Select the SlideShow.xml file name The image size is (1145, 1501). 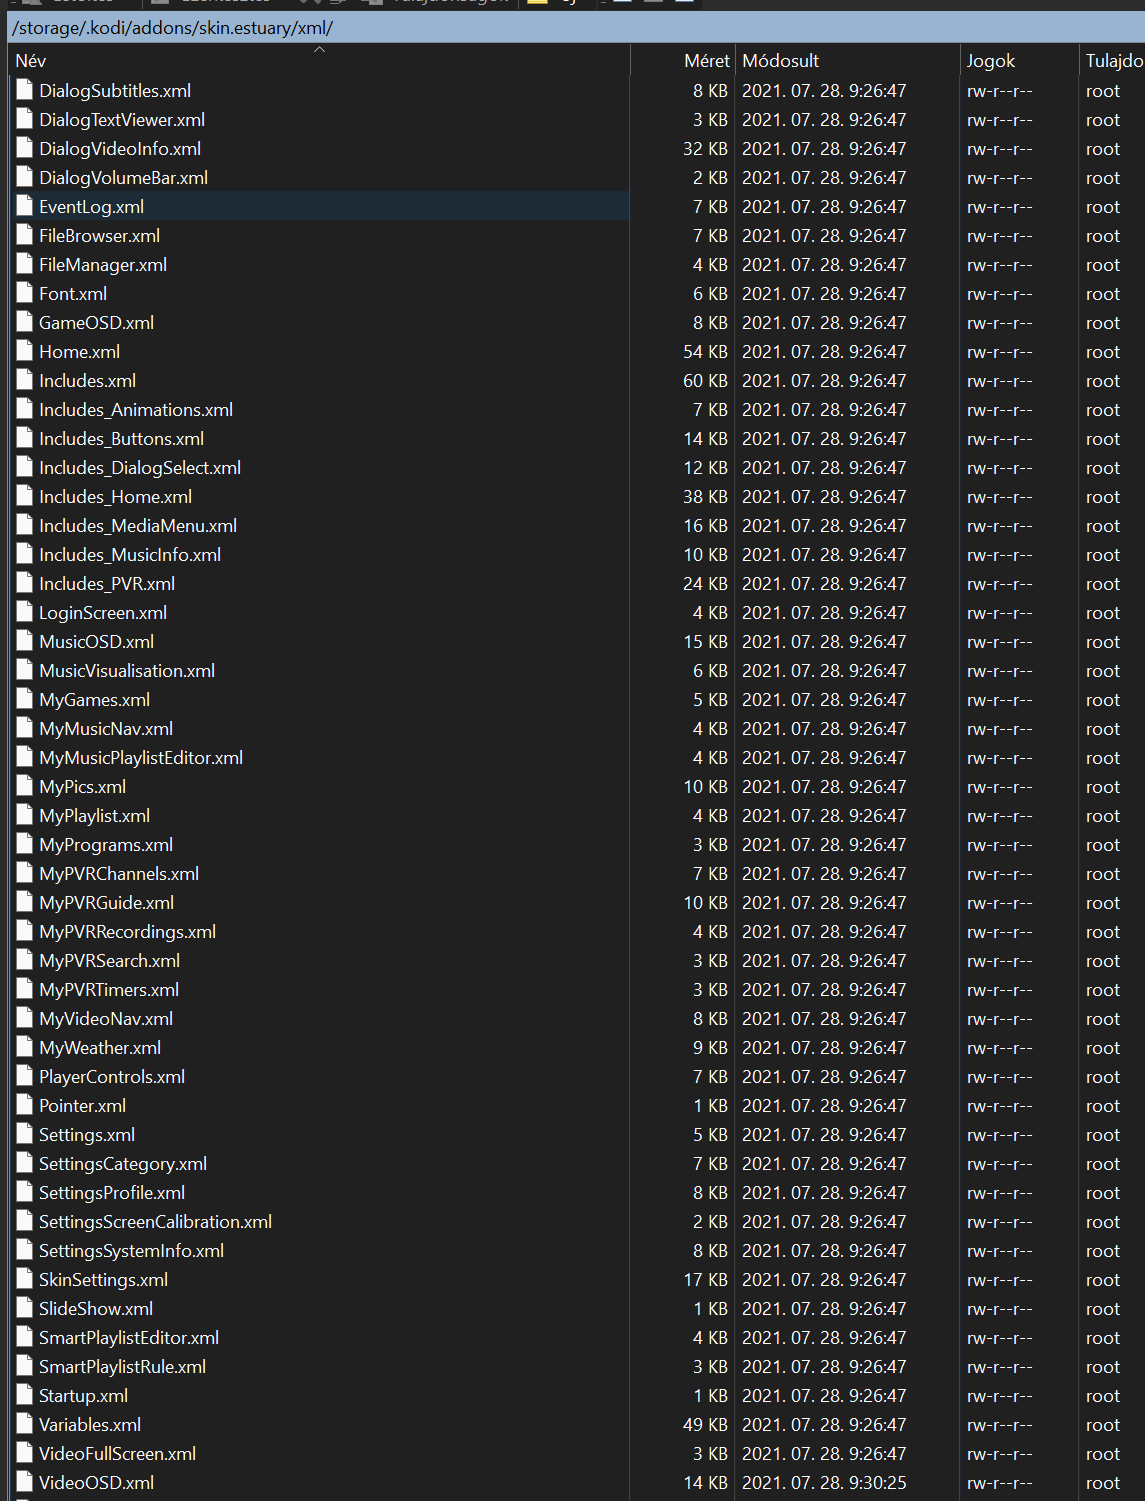[96, 1308]
